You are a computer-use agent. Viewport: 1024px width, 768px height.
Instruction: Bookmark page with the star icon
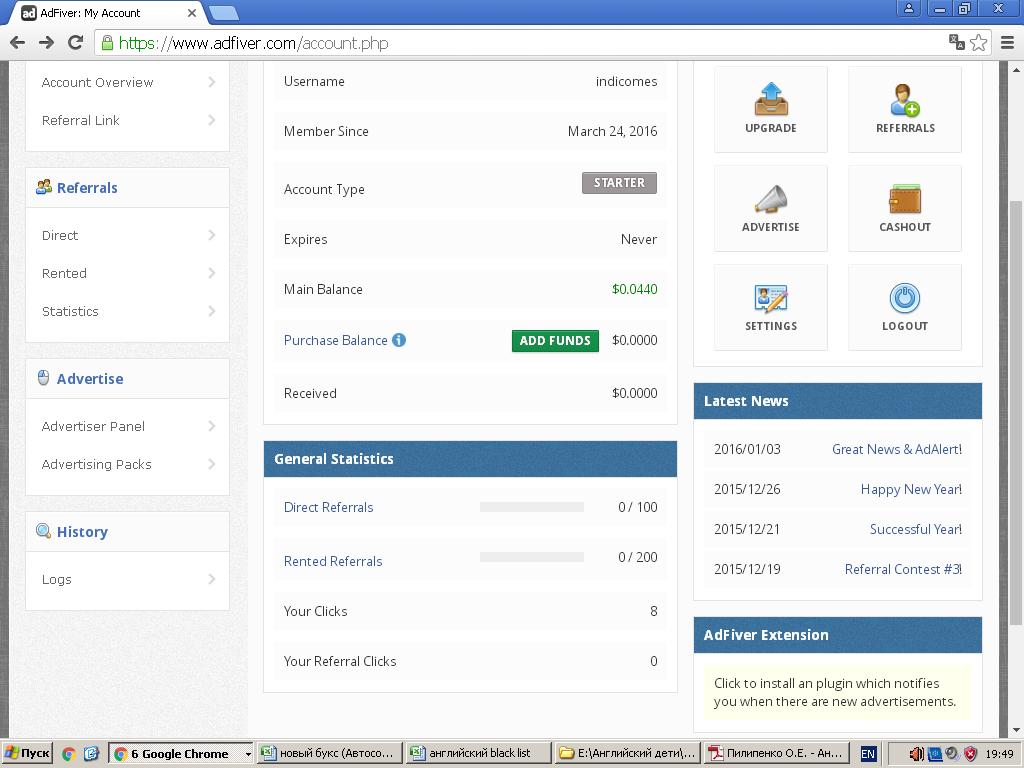coord(978,43)
